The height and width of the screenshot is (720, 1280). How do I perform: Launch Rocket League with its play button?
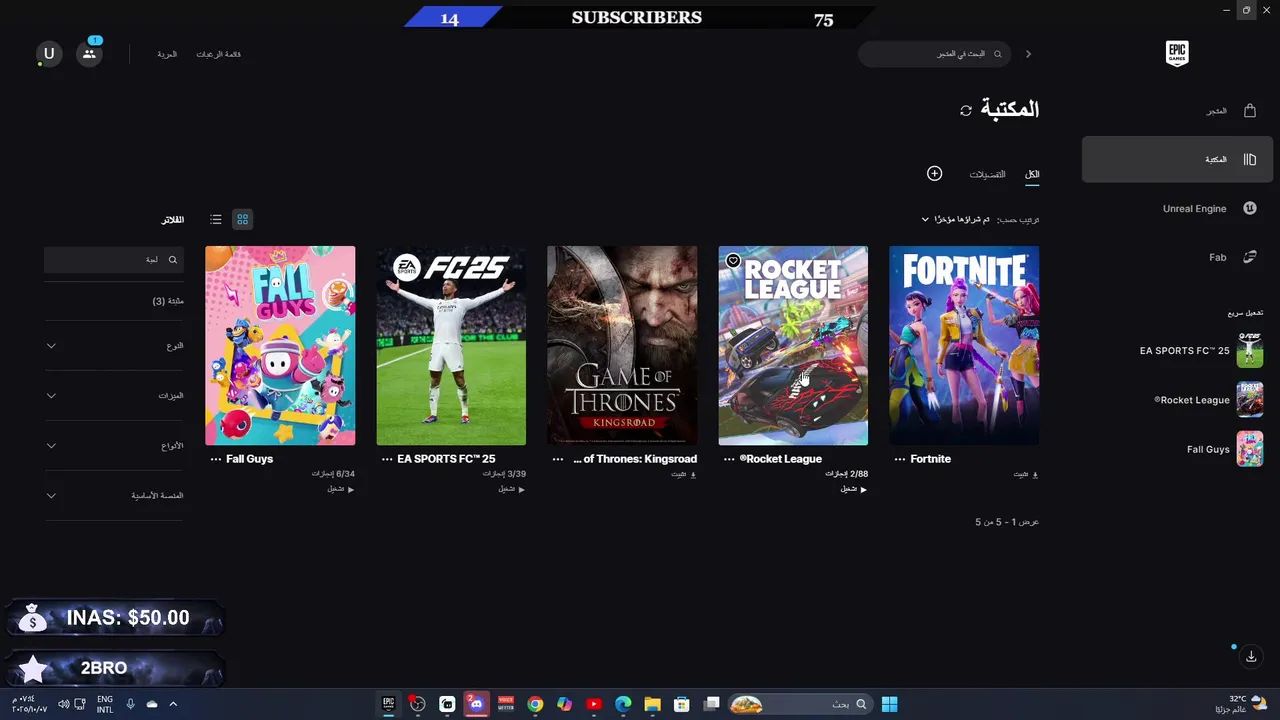(854, 489)
